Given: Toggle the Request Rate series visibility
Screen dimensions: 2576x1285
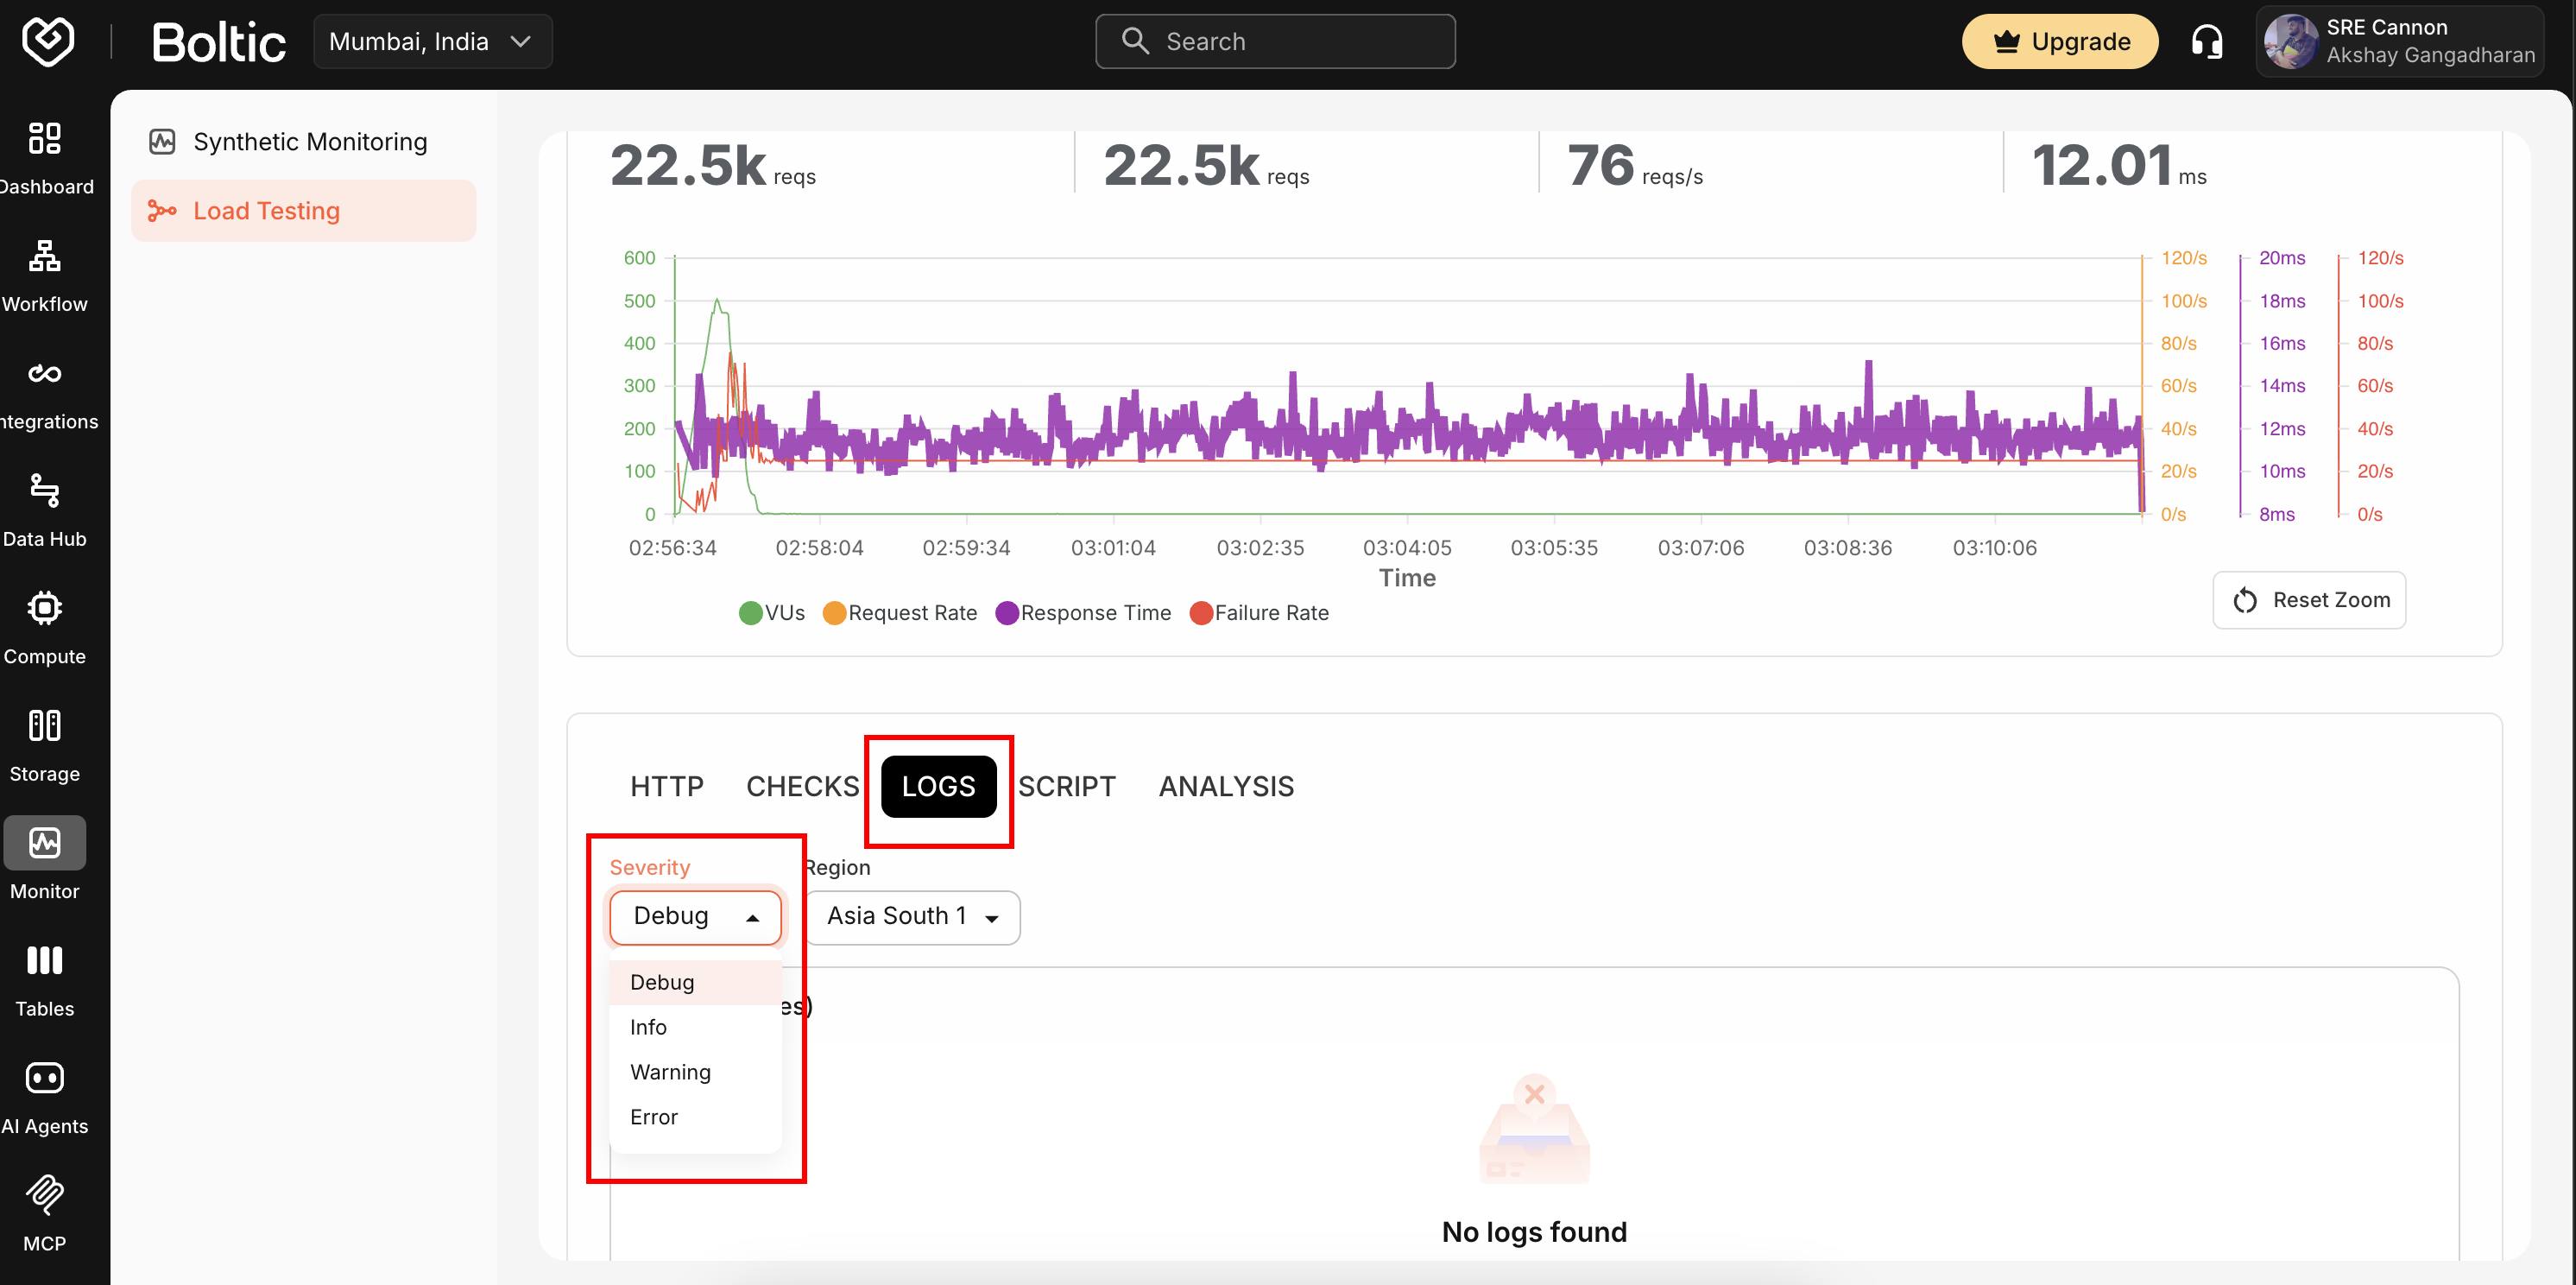Looking at the screenshot, I should click(898, 613).
